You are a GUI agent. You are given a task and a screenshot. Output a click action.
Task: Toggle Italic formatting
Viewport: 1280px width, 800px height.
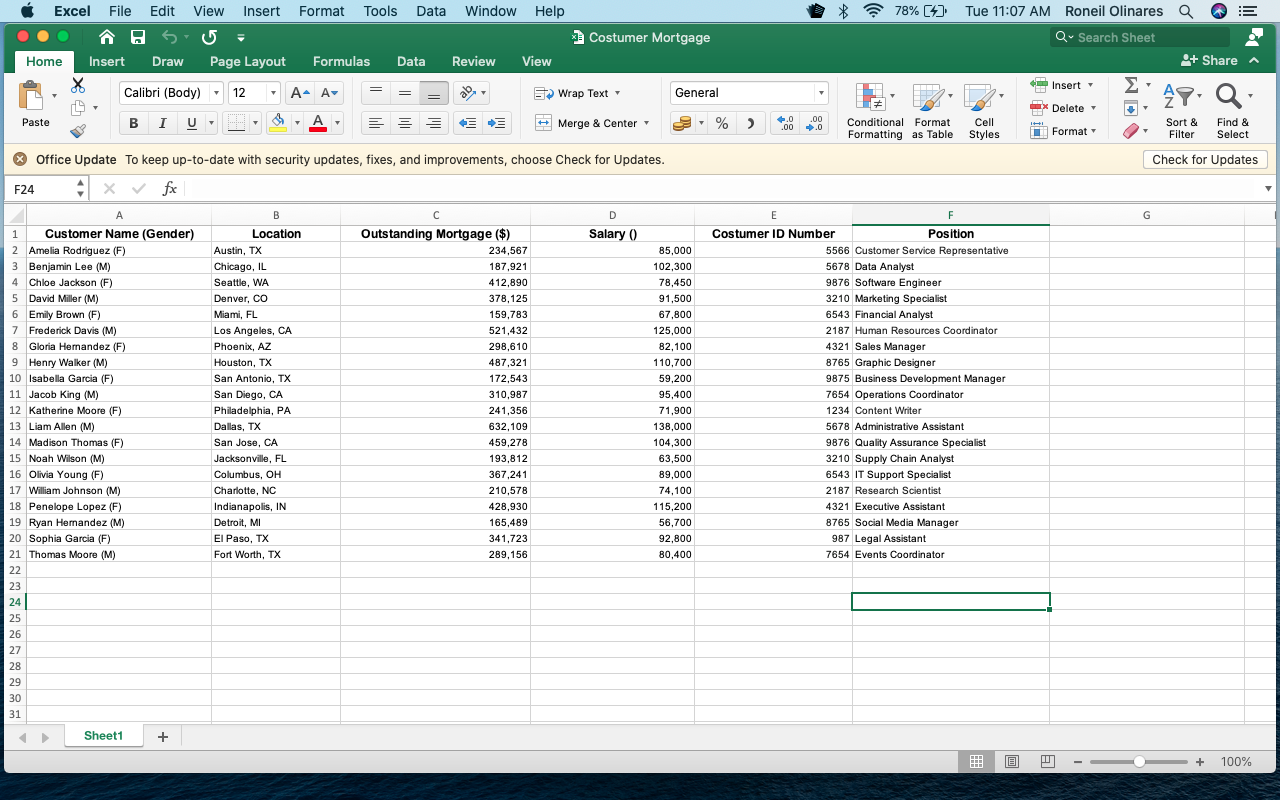(x=162, y=123)
